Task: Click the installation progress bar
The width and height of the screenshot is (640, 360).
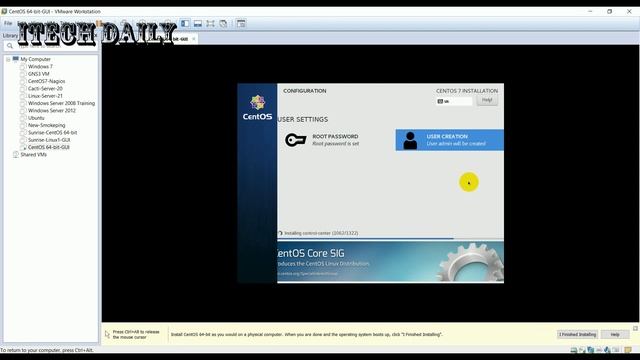Action: 390,238
